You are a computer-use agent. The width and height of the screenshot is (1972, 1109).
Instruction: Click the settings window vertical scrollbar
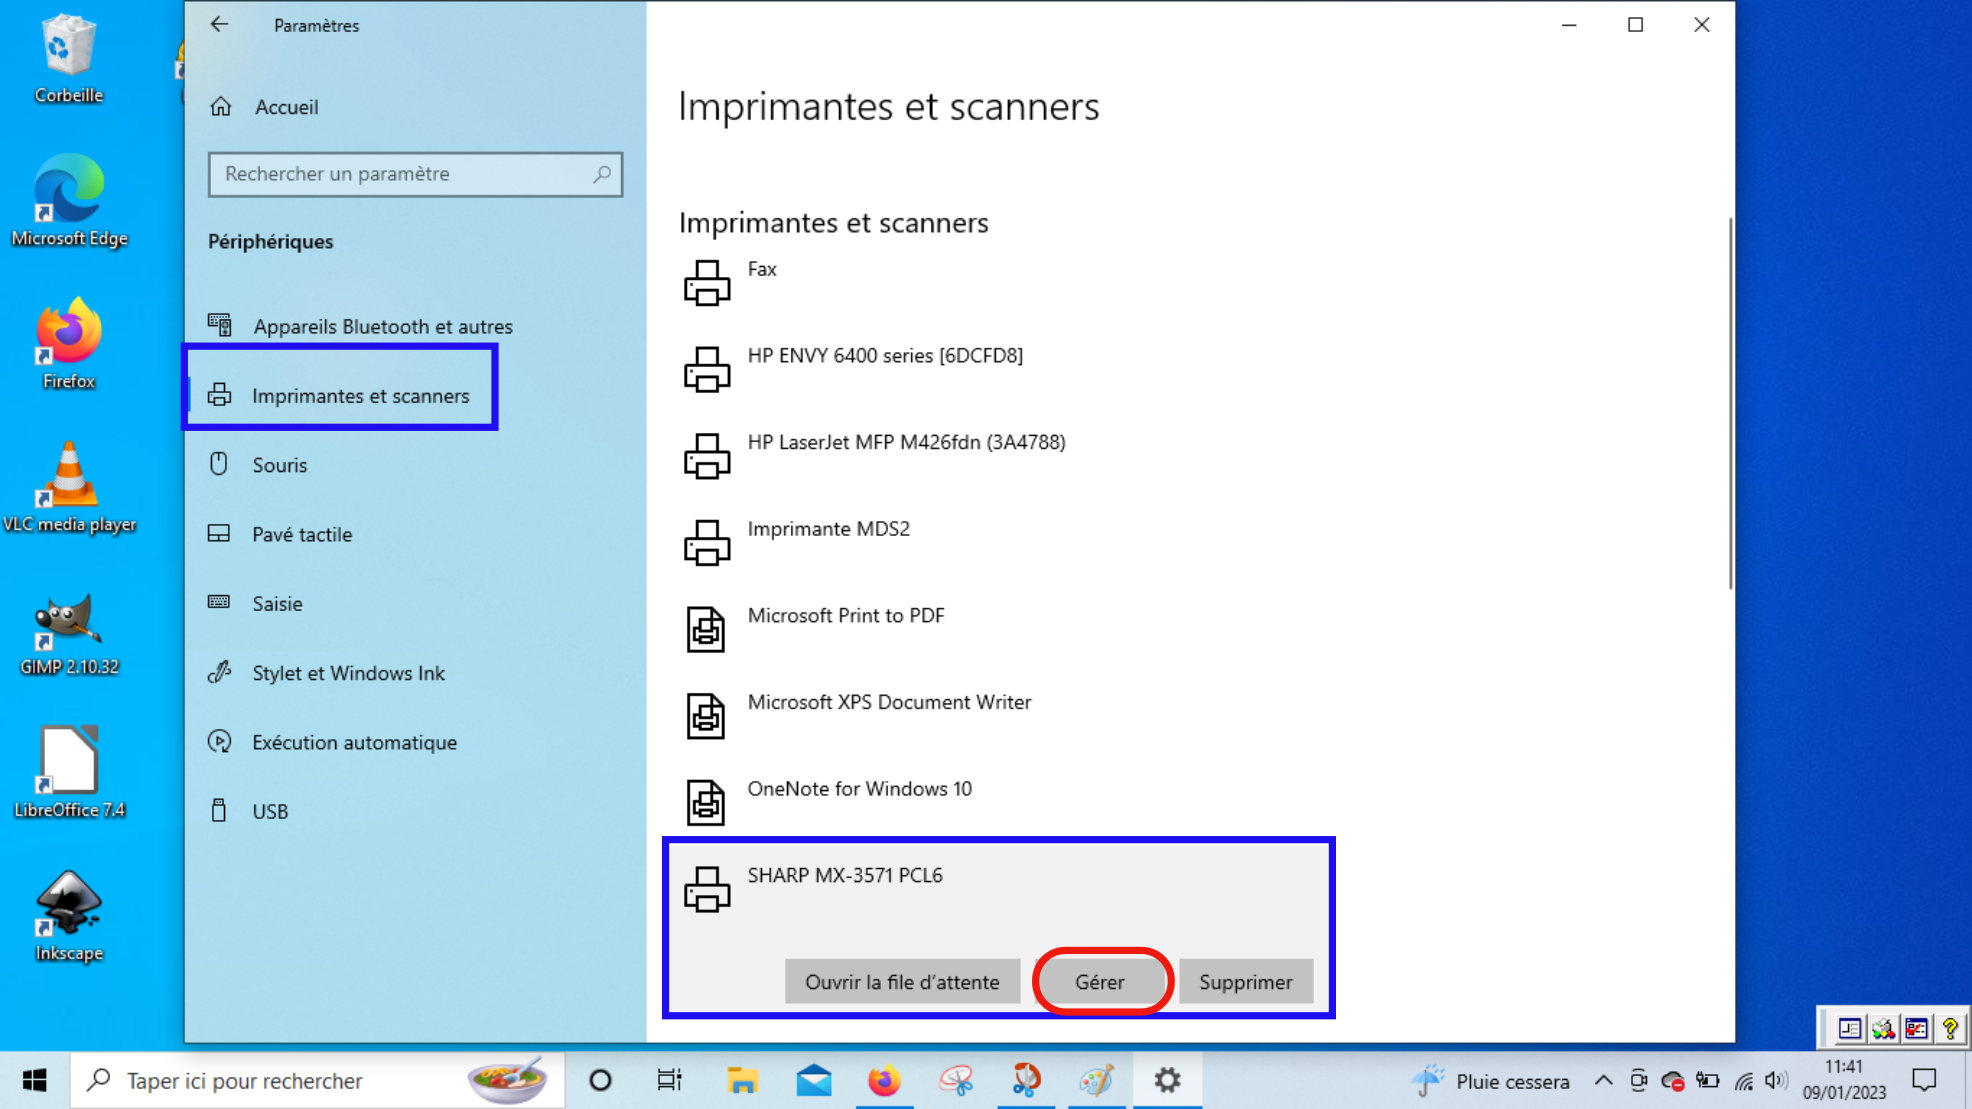1730,404
